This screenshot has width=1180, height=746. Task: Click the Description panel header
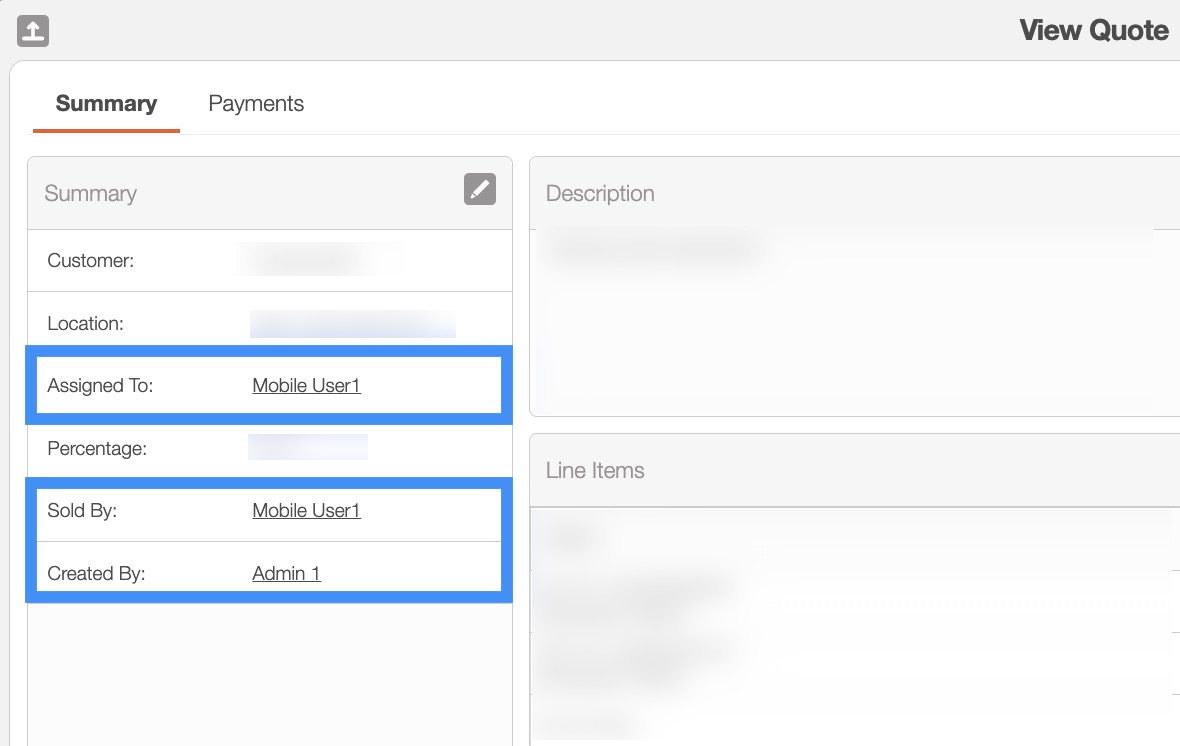600,194
